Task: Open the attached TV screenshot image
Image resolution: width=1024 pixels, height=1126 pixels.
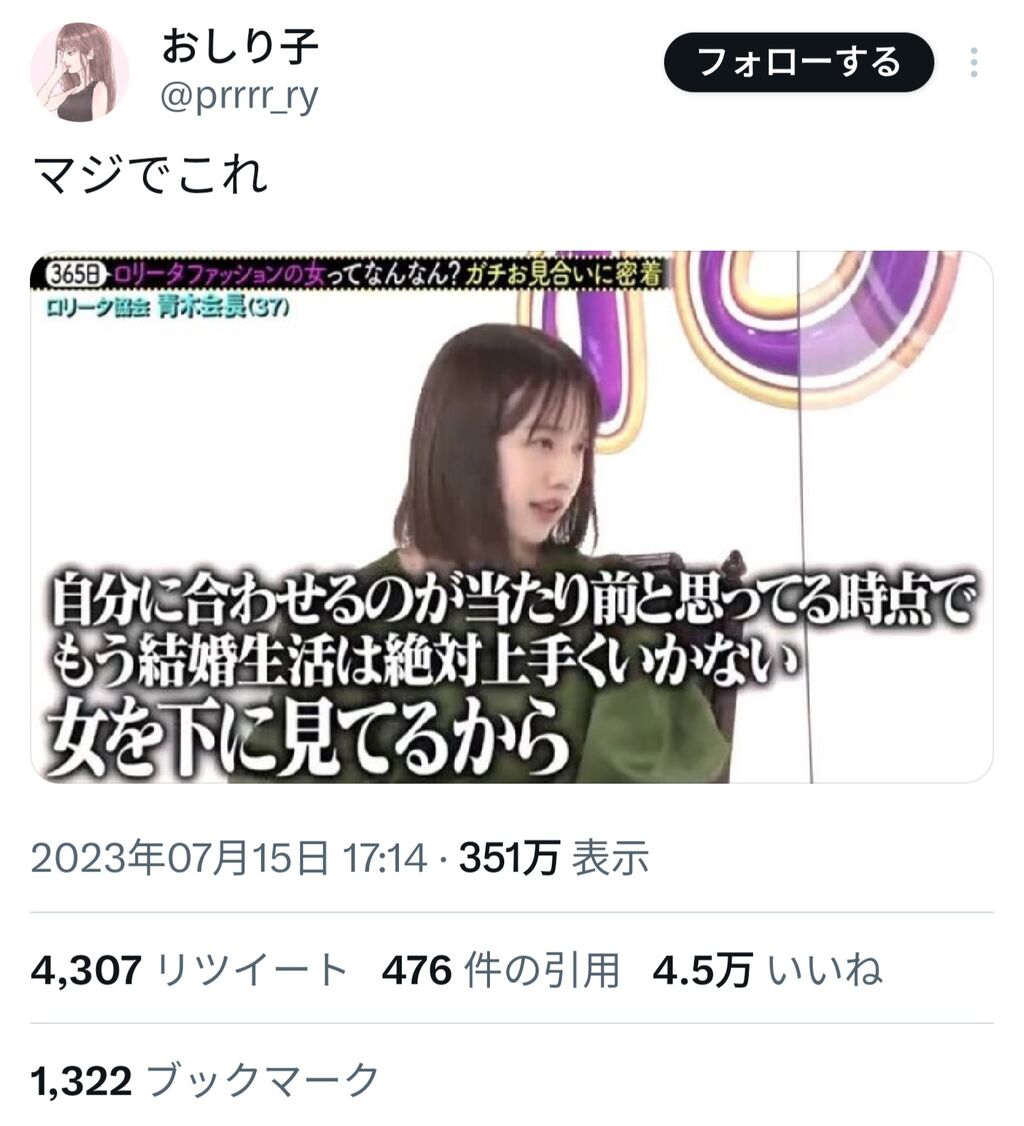Action: (x=511, y=516)
